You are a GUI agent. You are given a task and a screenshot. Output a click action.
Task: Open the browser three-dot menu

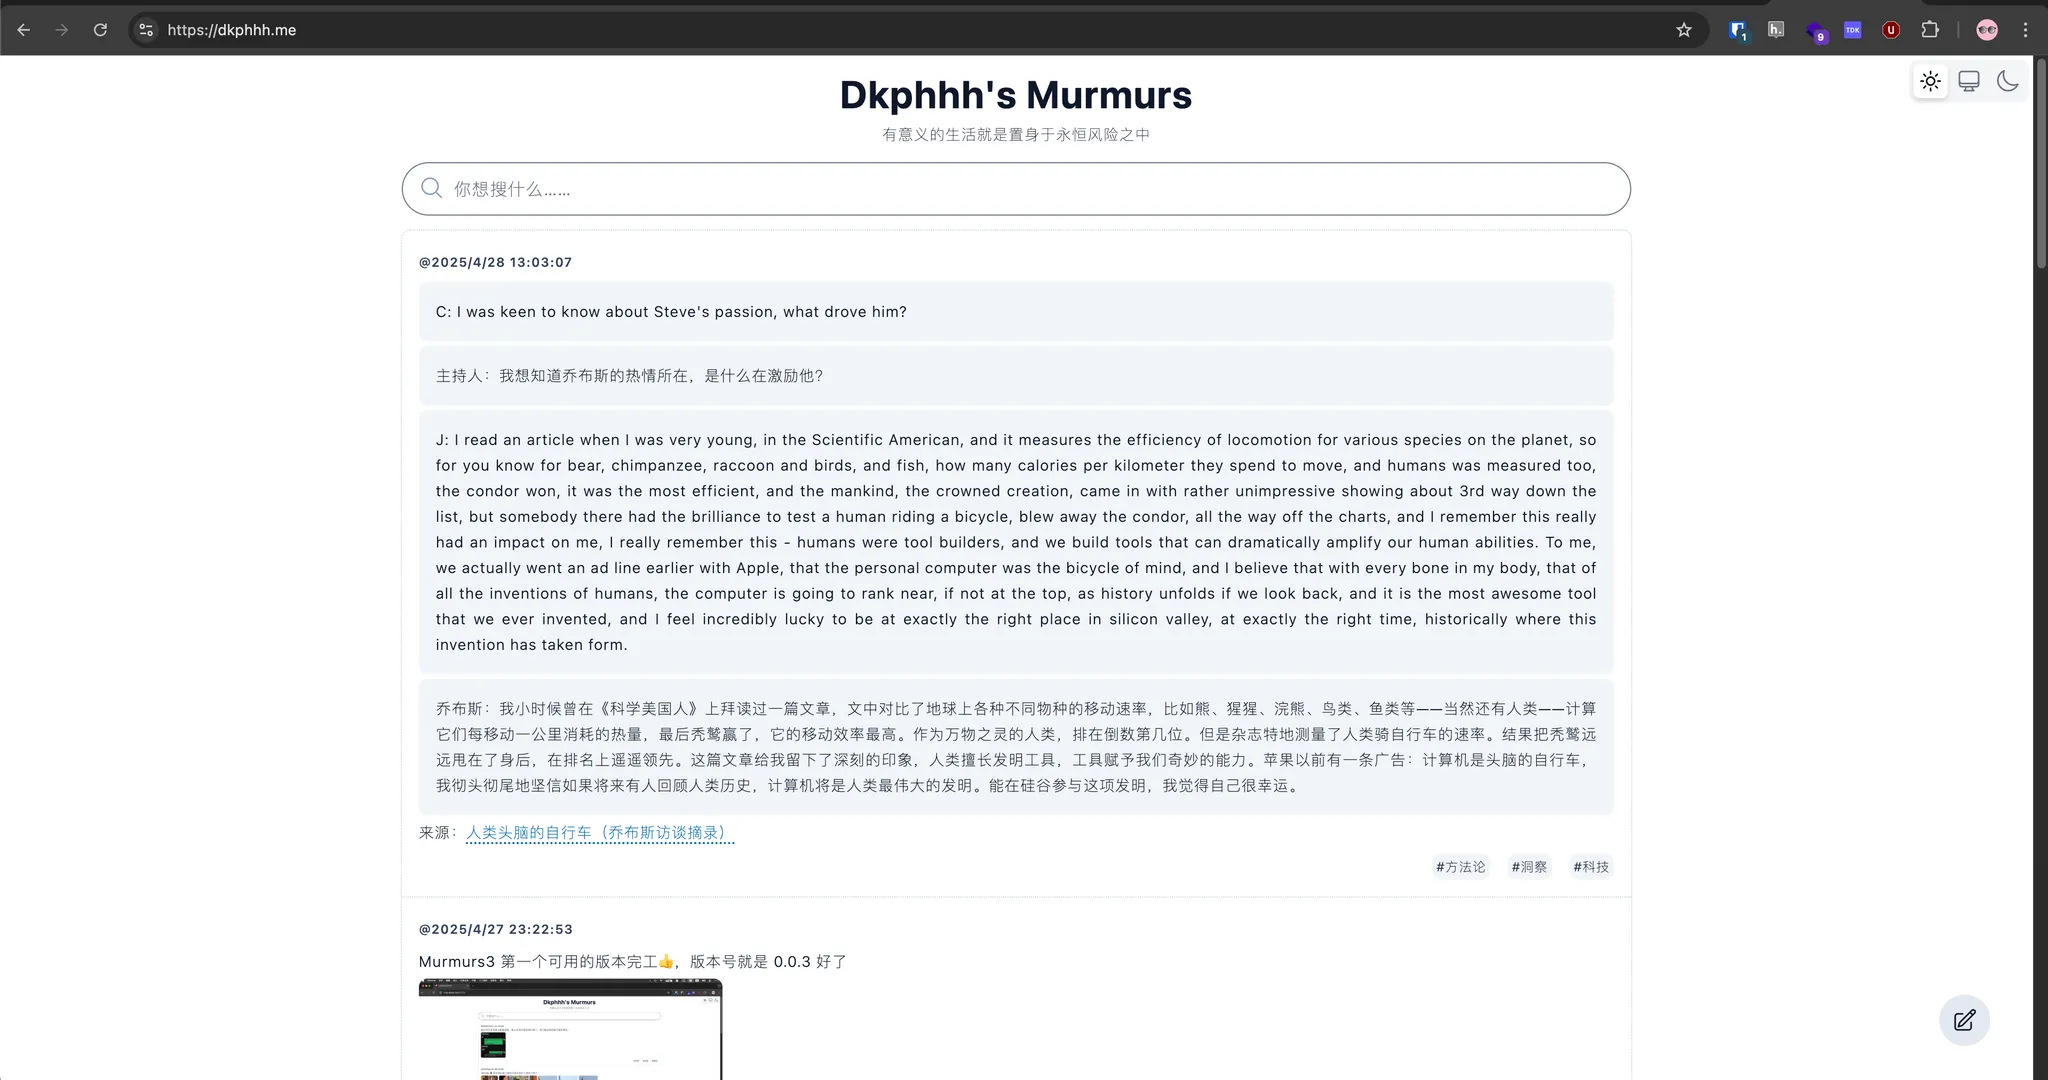coord(2025,30)
